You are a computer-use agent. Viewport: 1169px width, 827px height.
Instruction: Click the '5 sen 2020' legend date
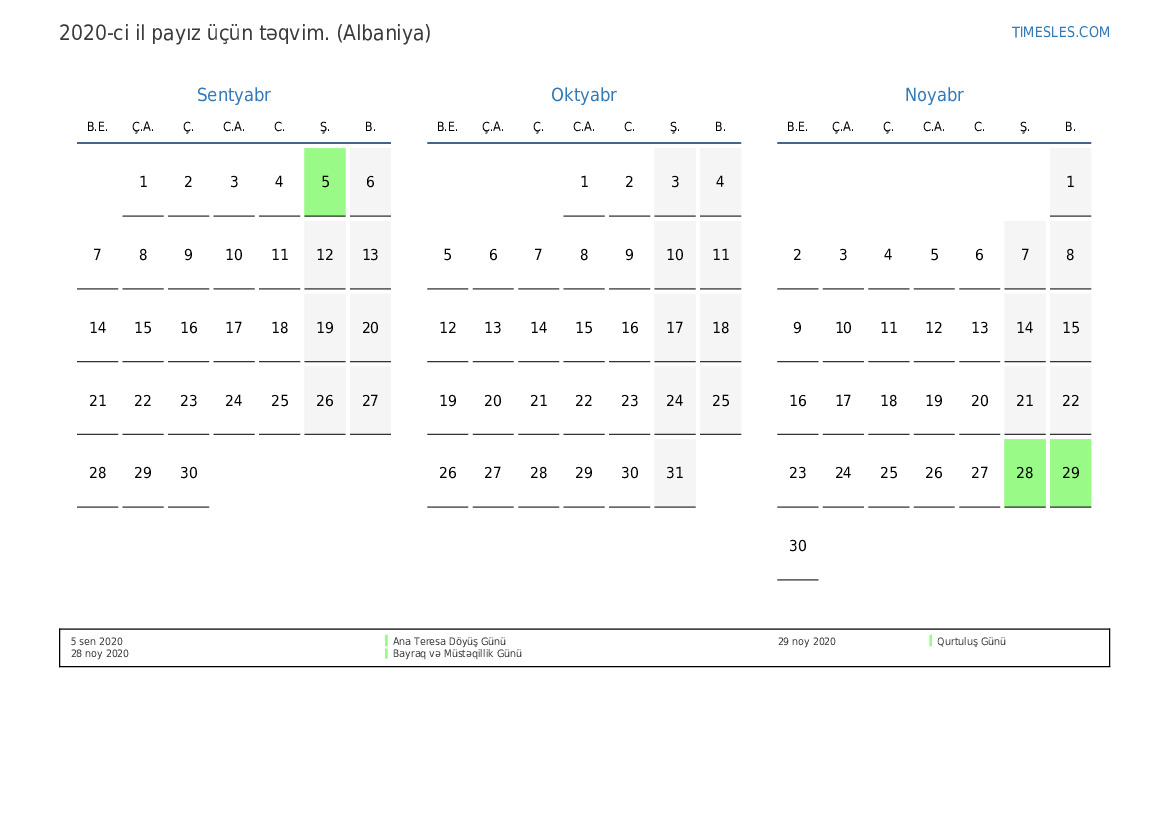tap(97, 642)
